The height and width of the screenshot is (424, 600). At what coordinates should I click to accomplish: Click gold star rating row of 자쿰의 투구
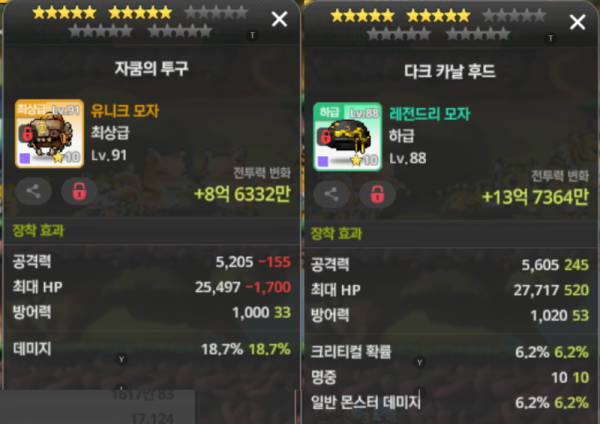[x=102, y=13]
